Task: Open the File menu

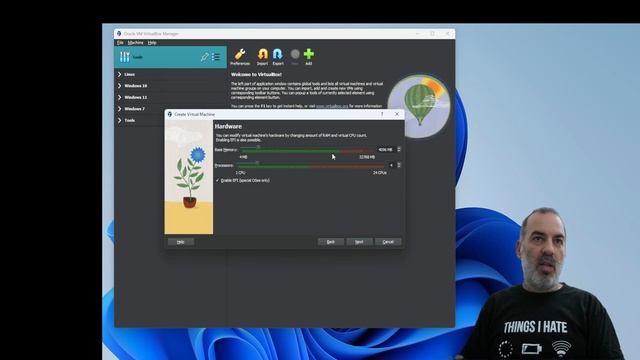Action: (120, 42)
